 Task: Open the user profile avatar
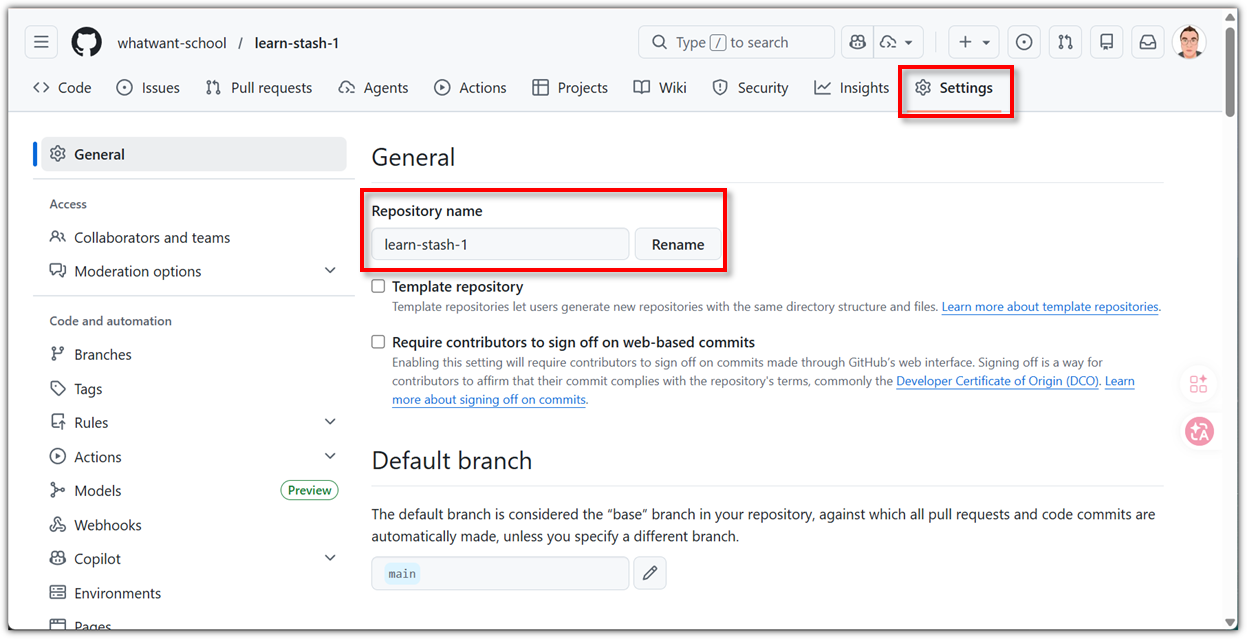[1189, 42]
